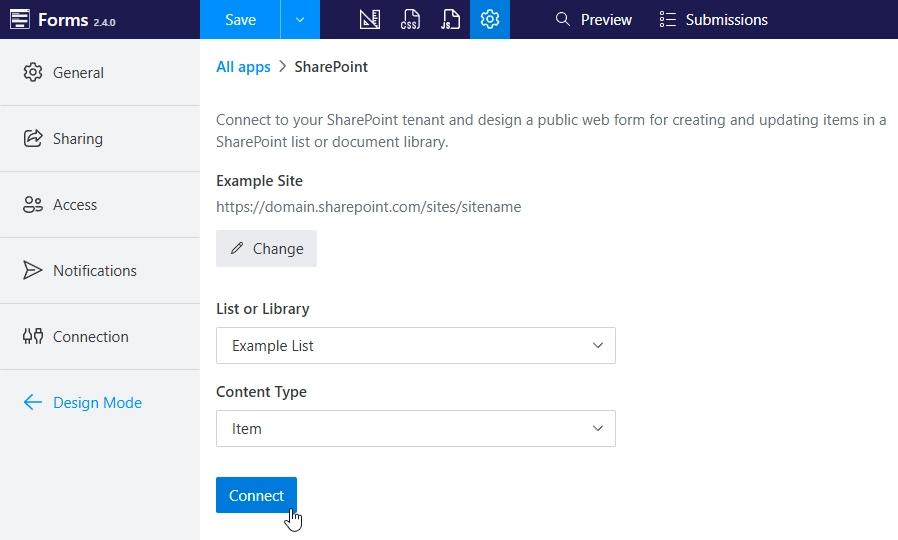
Task: Expand the Example List chevron
Action: pos(598,345)
